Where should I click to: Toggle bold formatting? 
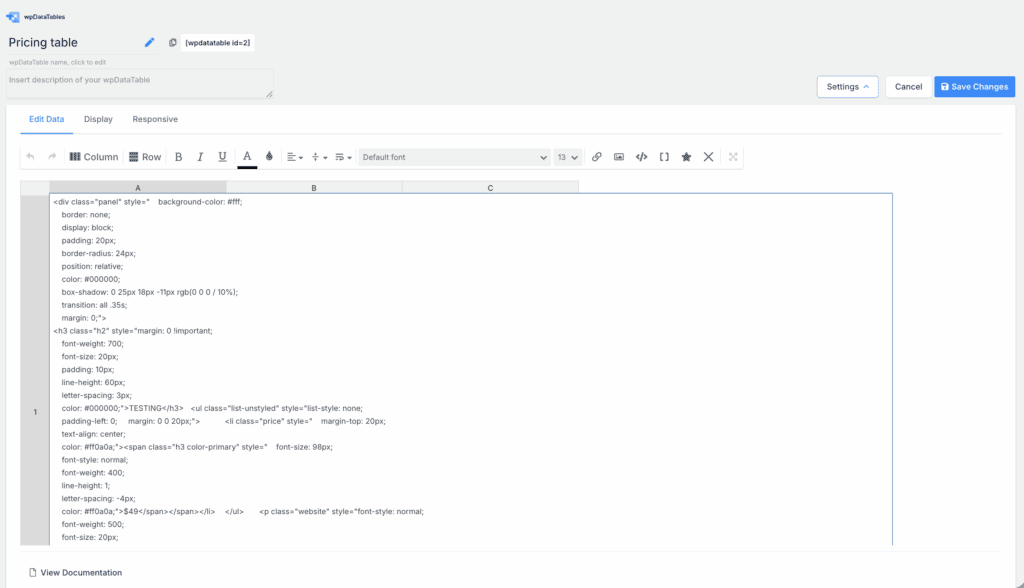178,157
